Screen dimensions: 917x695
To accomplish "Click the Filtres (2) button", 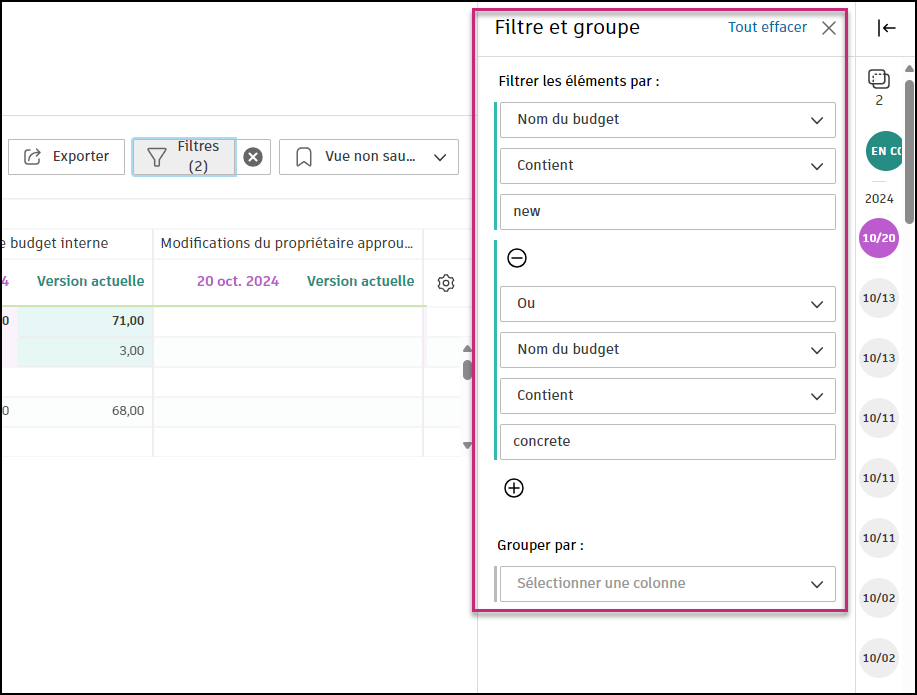I will tap(185, 157).
